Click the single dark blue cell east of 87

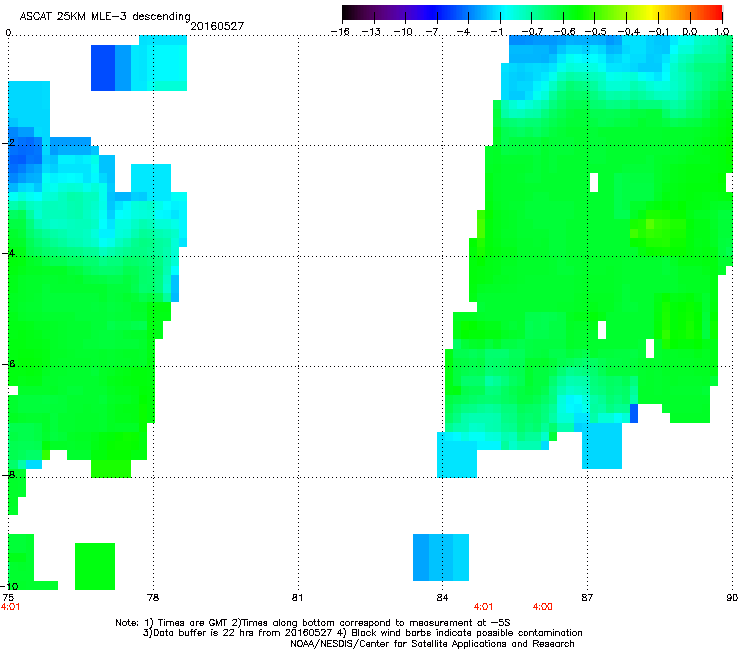pyautogui.click(x=634, y=414)
